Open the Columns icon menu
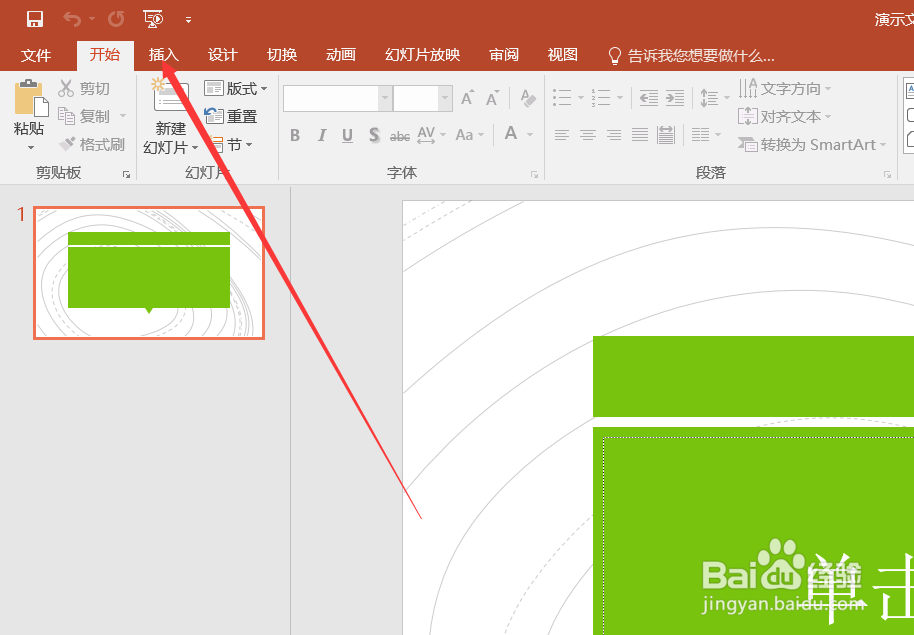The height and width of the screenshot is (635, 914). point(705,135)
